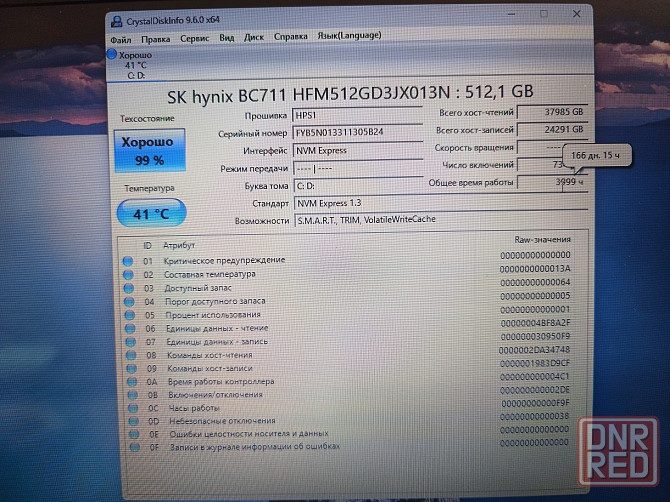Click the features field S.M.A.R.T., TRIM

[441, 220]
